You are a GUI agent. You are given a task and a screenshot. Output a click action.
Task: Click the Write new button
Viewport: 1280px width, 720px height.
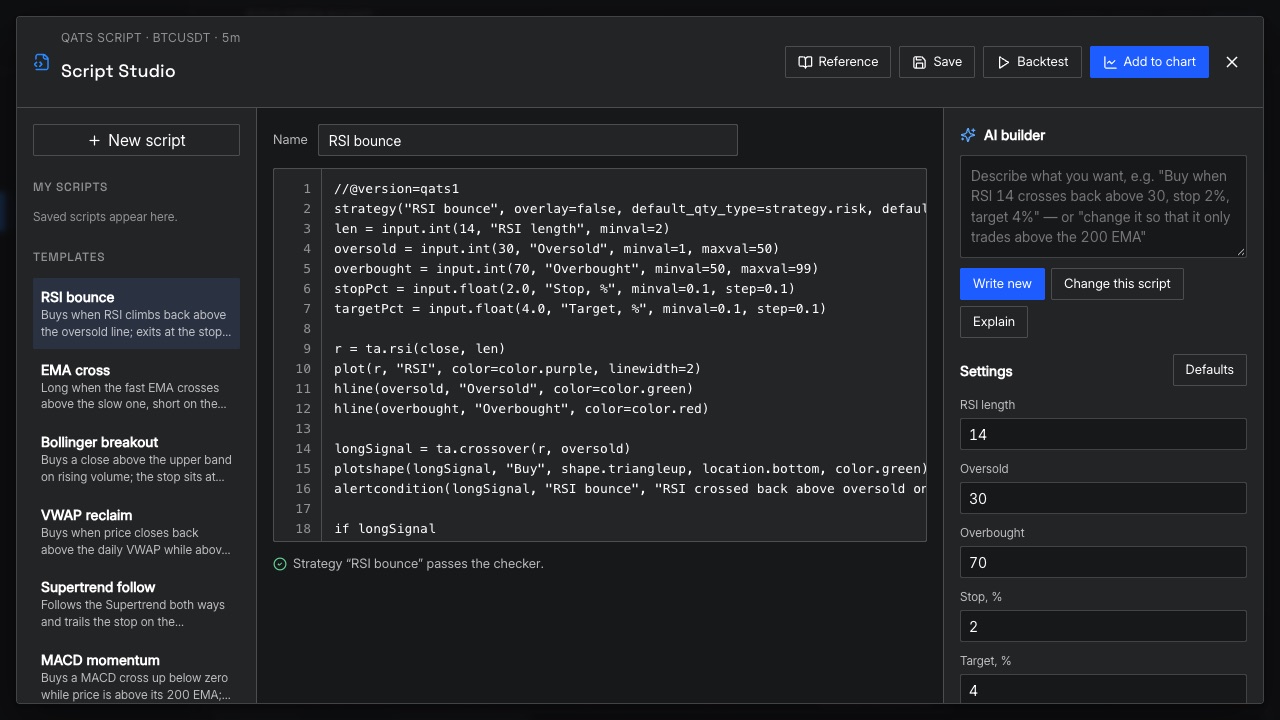[1002, 284]
